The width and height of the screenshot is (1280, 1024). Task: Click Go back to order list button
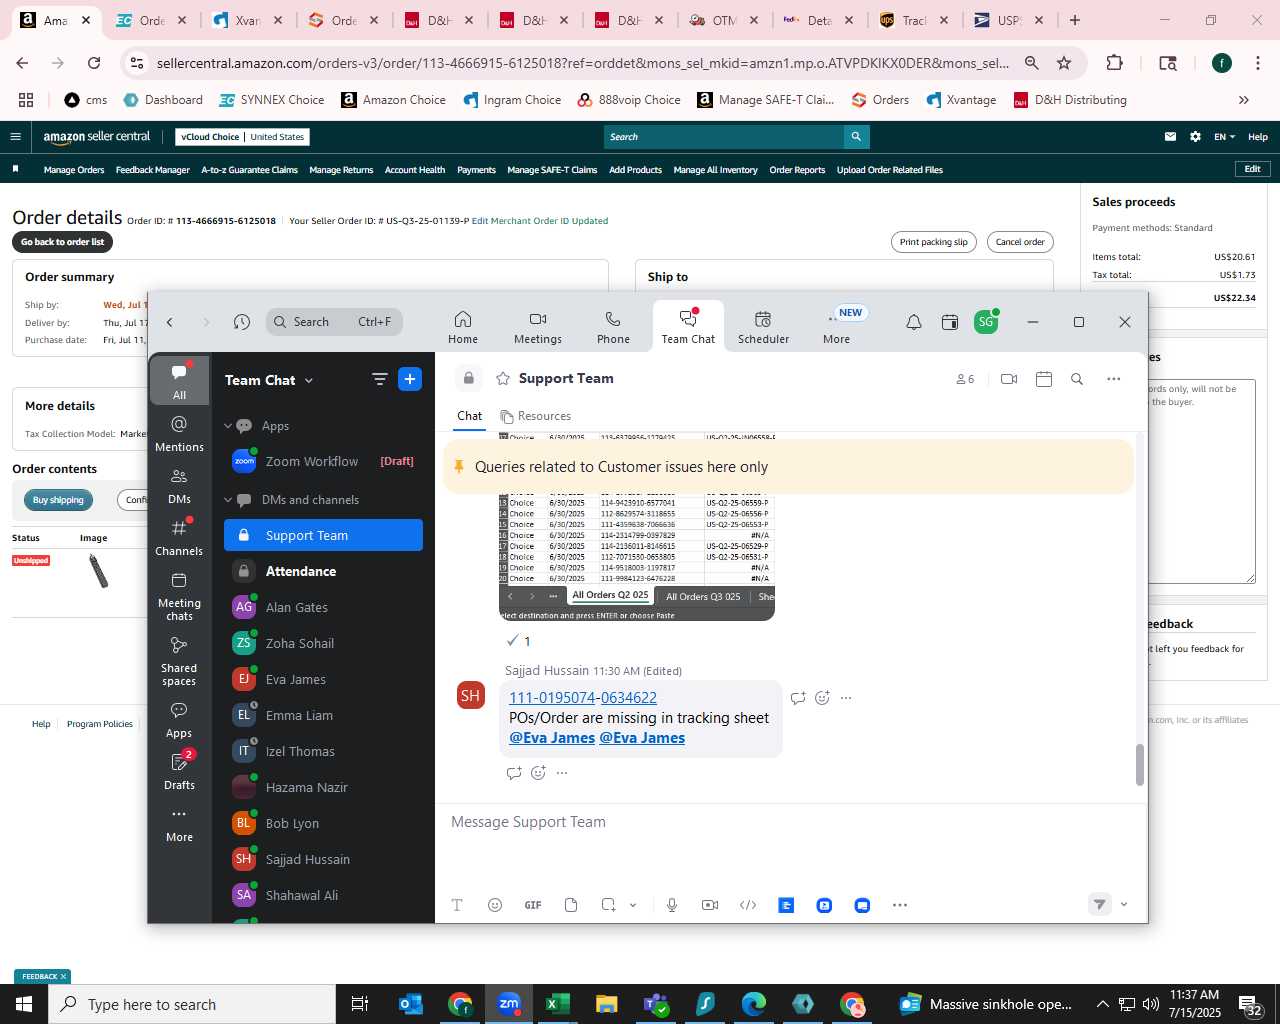[x=63, y=242]
